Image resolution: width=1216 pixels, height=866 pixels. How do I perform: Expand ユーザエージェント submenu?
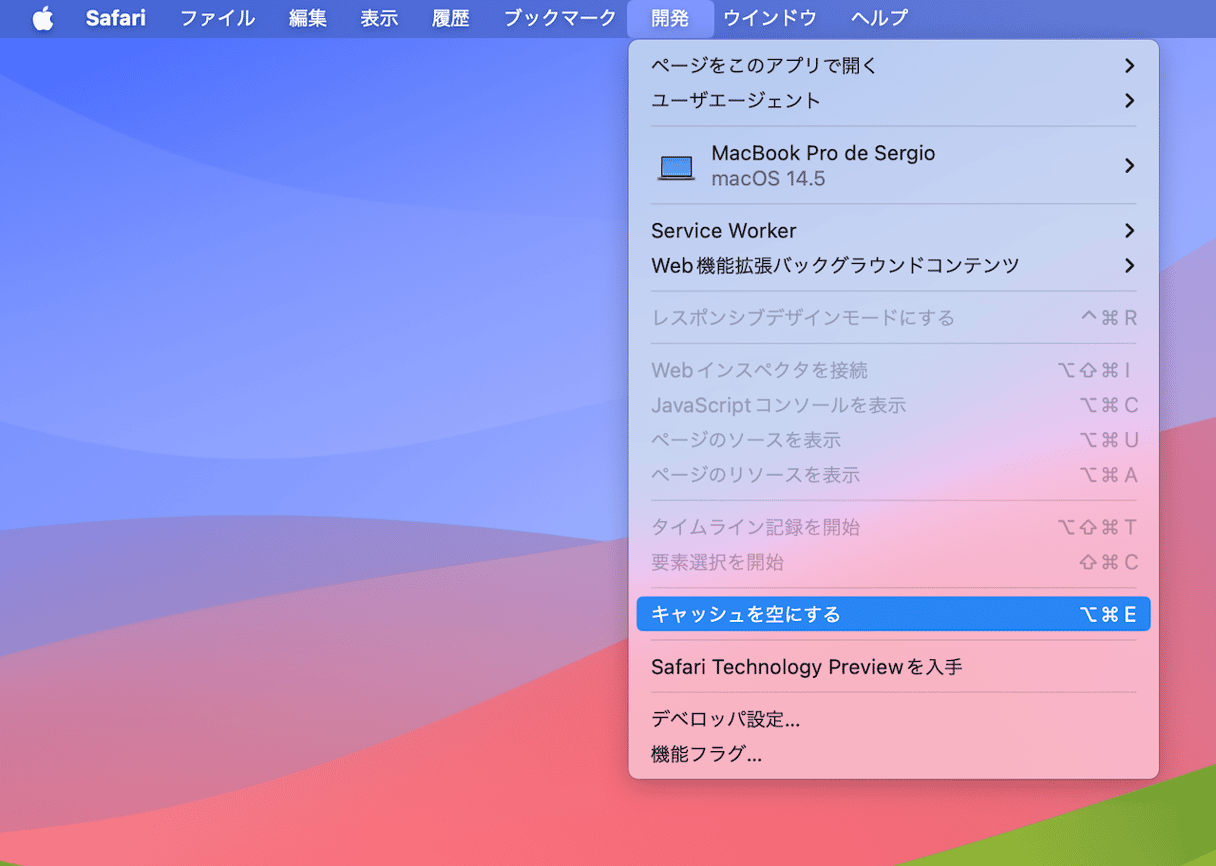(x=893, y=101)
